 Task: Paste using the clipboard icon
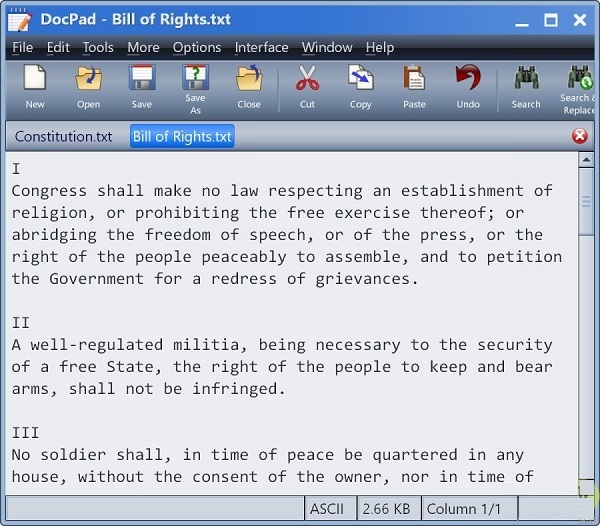pyautogui.click(x=412, y=84)
